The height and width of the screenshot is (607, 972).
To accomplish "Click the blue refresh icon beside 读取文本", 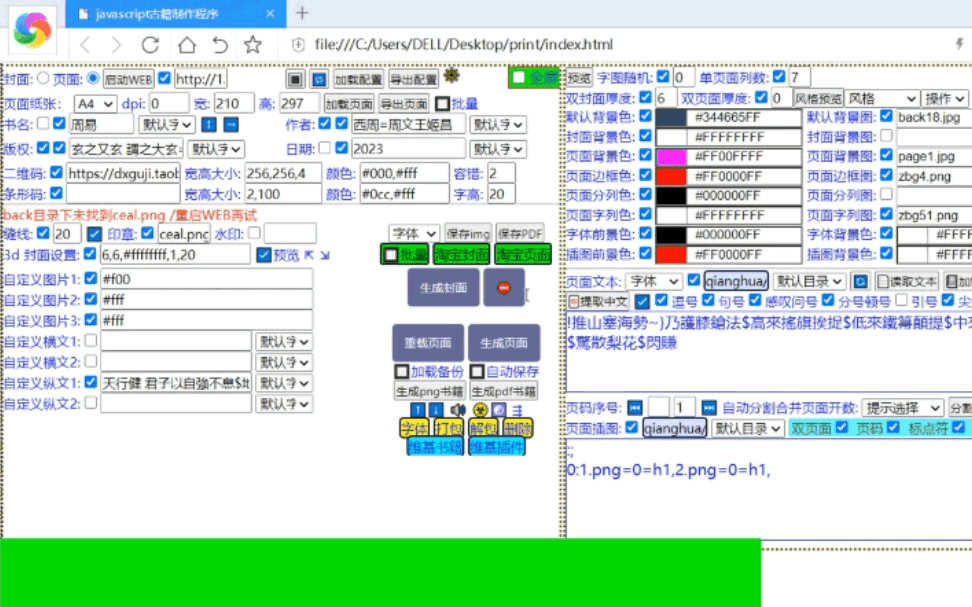I will 859,282.
